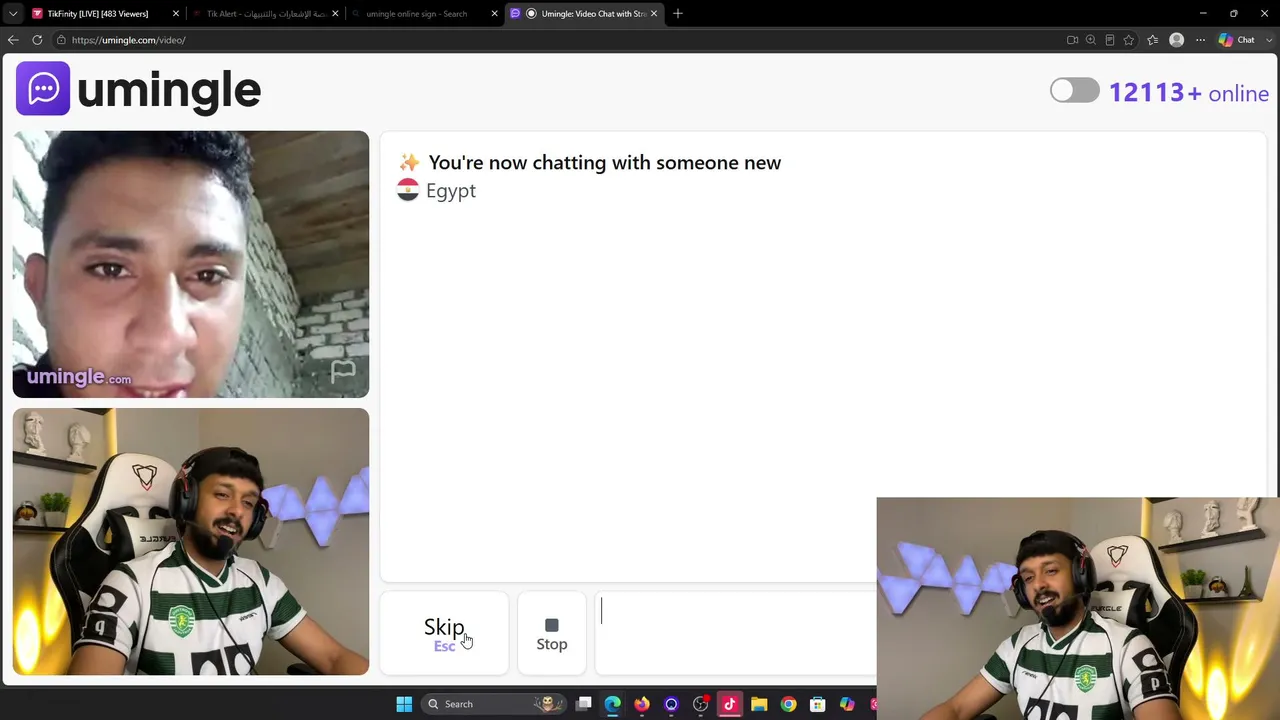Close the TikFinity LIVE tab
Screen dimensions: 1280x720
(x=176, y=13)
